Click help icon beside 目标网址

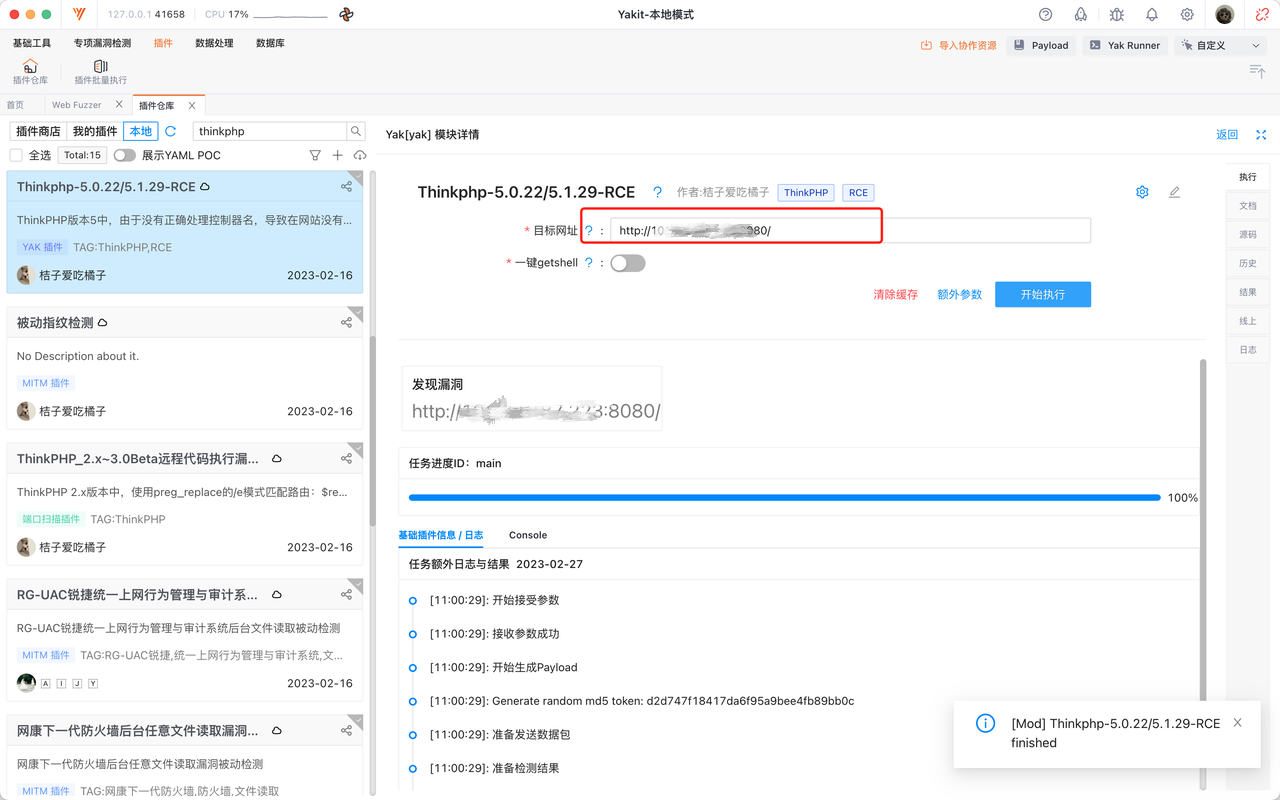[x=589, y=231]
